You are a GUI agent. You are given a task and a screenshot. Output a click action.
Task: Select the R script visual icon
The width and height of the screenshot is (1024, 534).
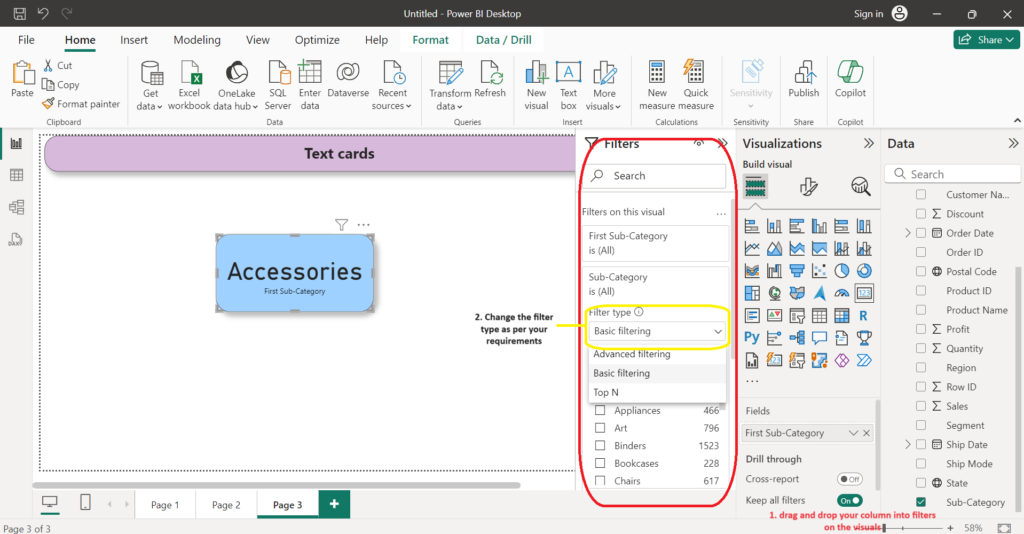(x=863, y=315)
